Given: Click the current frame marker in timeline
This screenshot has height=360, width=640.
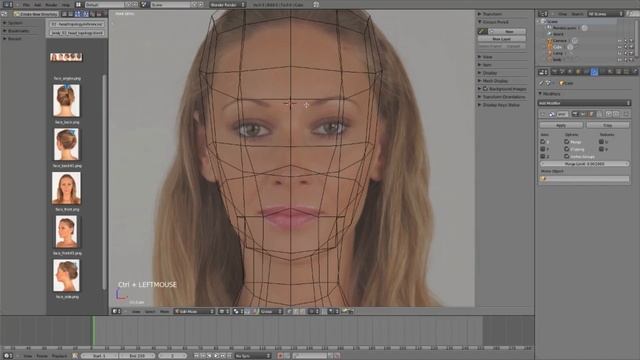Looking at the screenshot, I should coord(93,331).
